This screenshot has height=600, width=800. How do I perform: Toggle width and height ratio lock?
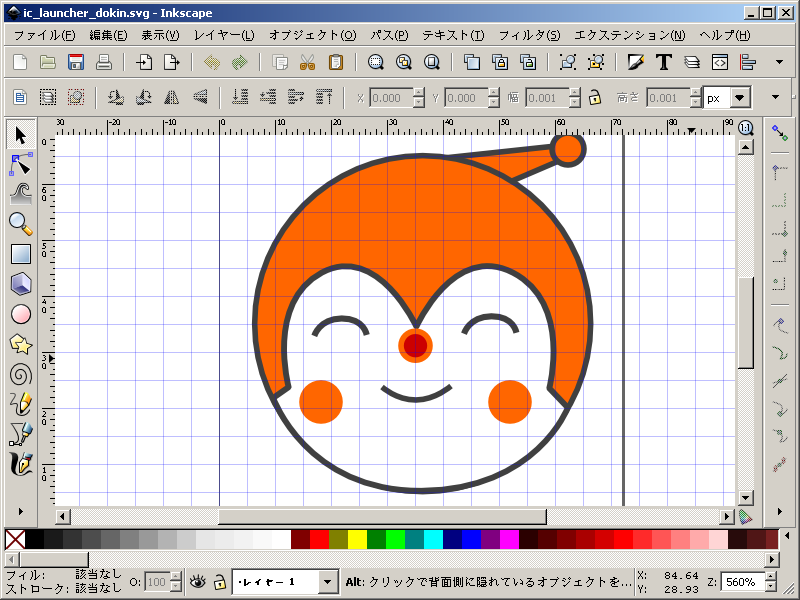tap(594, 98)
